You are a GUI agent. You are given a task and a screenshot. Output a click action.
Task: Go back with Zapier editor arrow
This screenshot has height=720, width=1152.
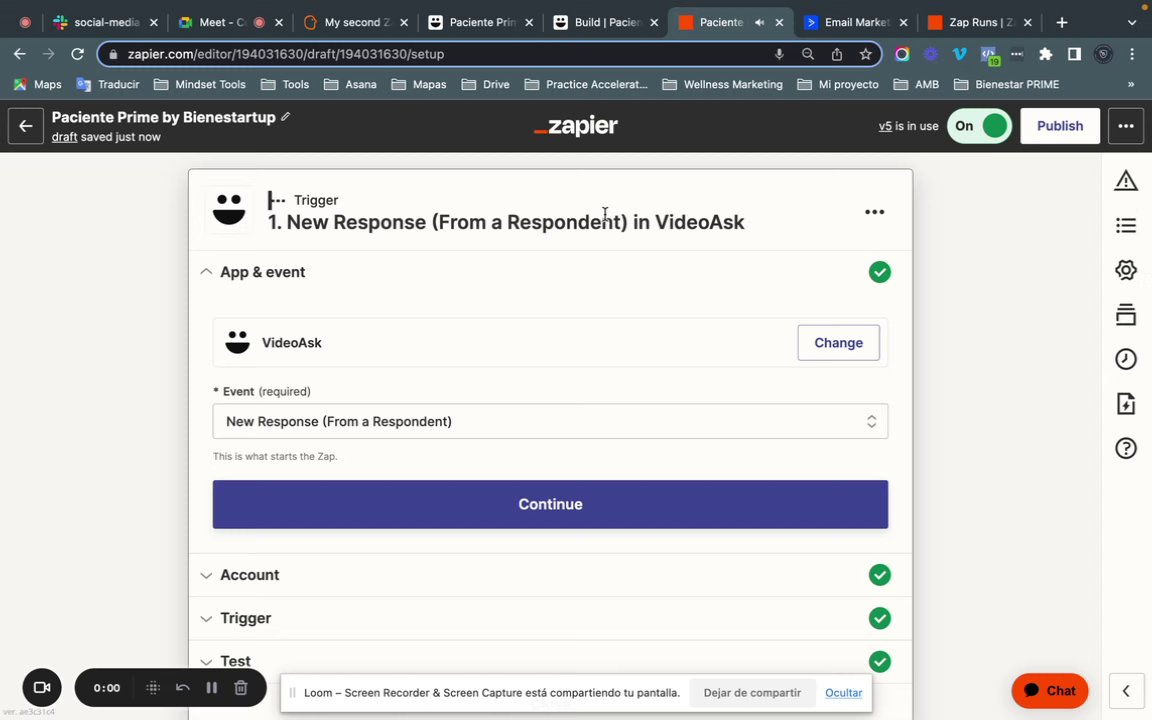[26, 126]
